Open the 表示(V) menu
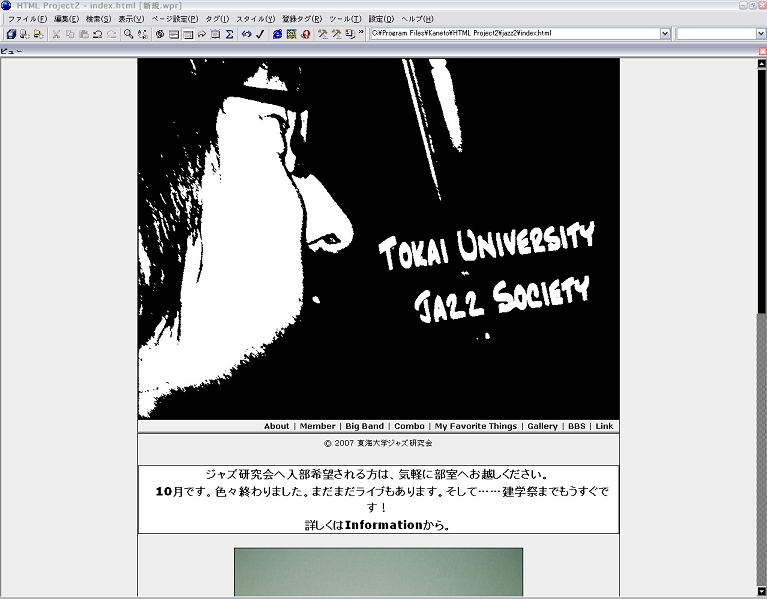This screenshot has width=767, height=599. (x=131, y=19)
